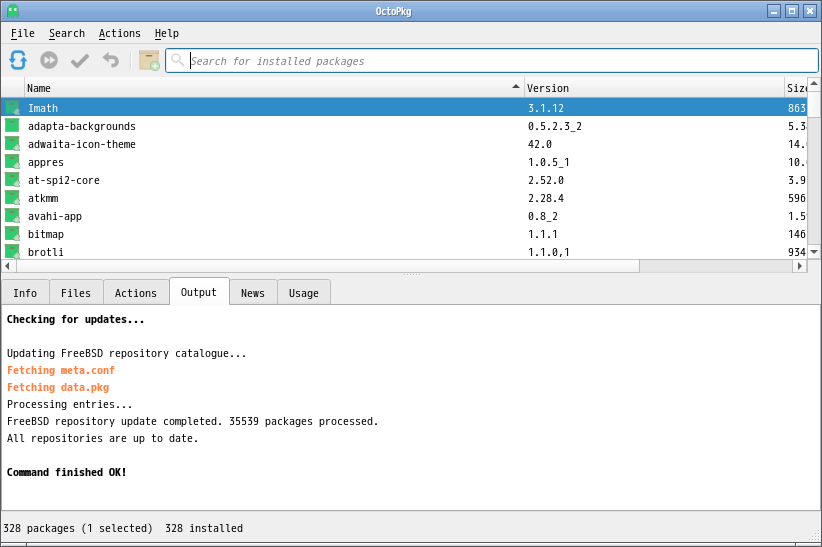Click the OctoPkg ghost icon in title bar
This screenshot has height=547, width=822.
[x=13, y=10]
